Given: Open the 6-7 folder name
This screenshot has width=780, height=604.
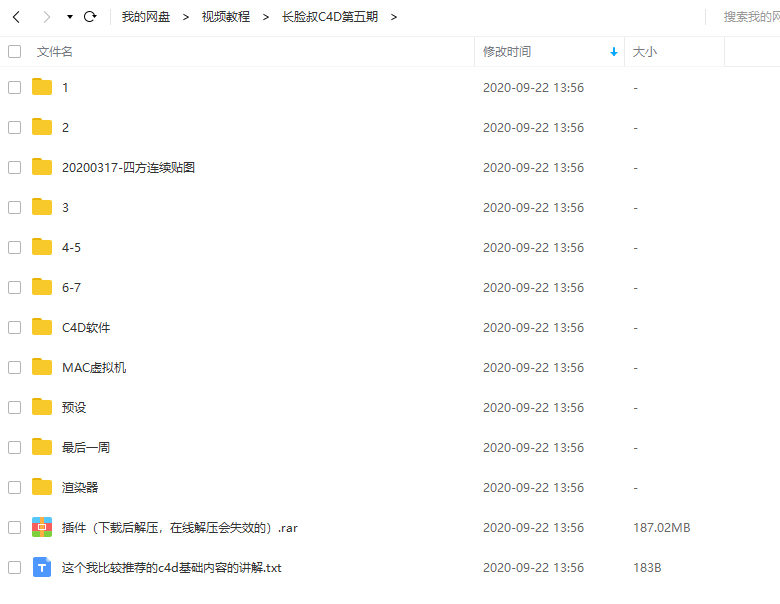Looking at the screenshot, I should (x=71, y=288).
